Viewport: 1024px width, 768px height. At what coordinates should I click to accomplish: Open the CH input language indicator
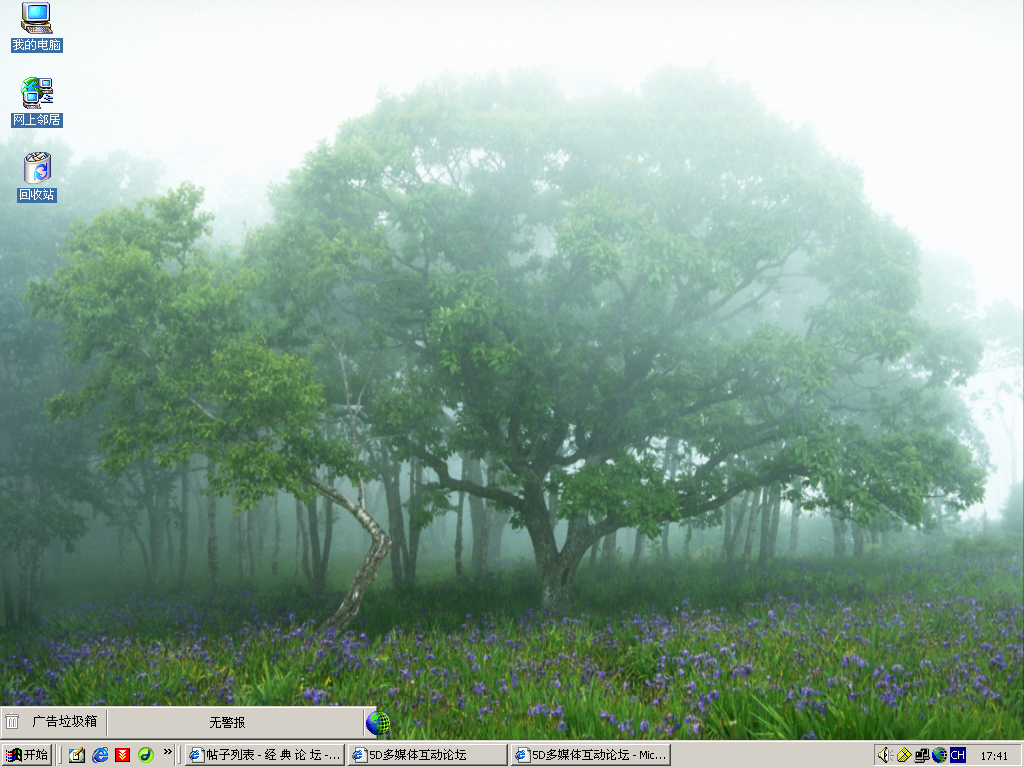(x=957, y=756)
